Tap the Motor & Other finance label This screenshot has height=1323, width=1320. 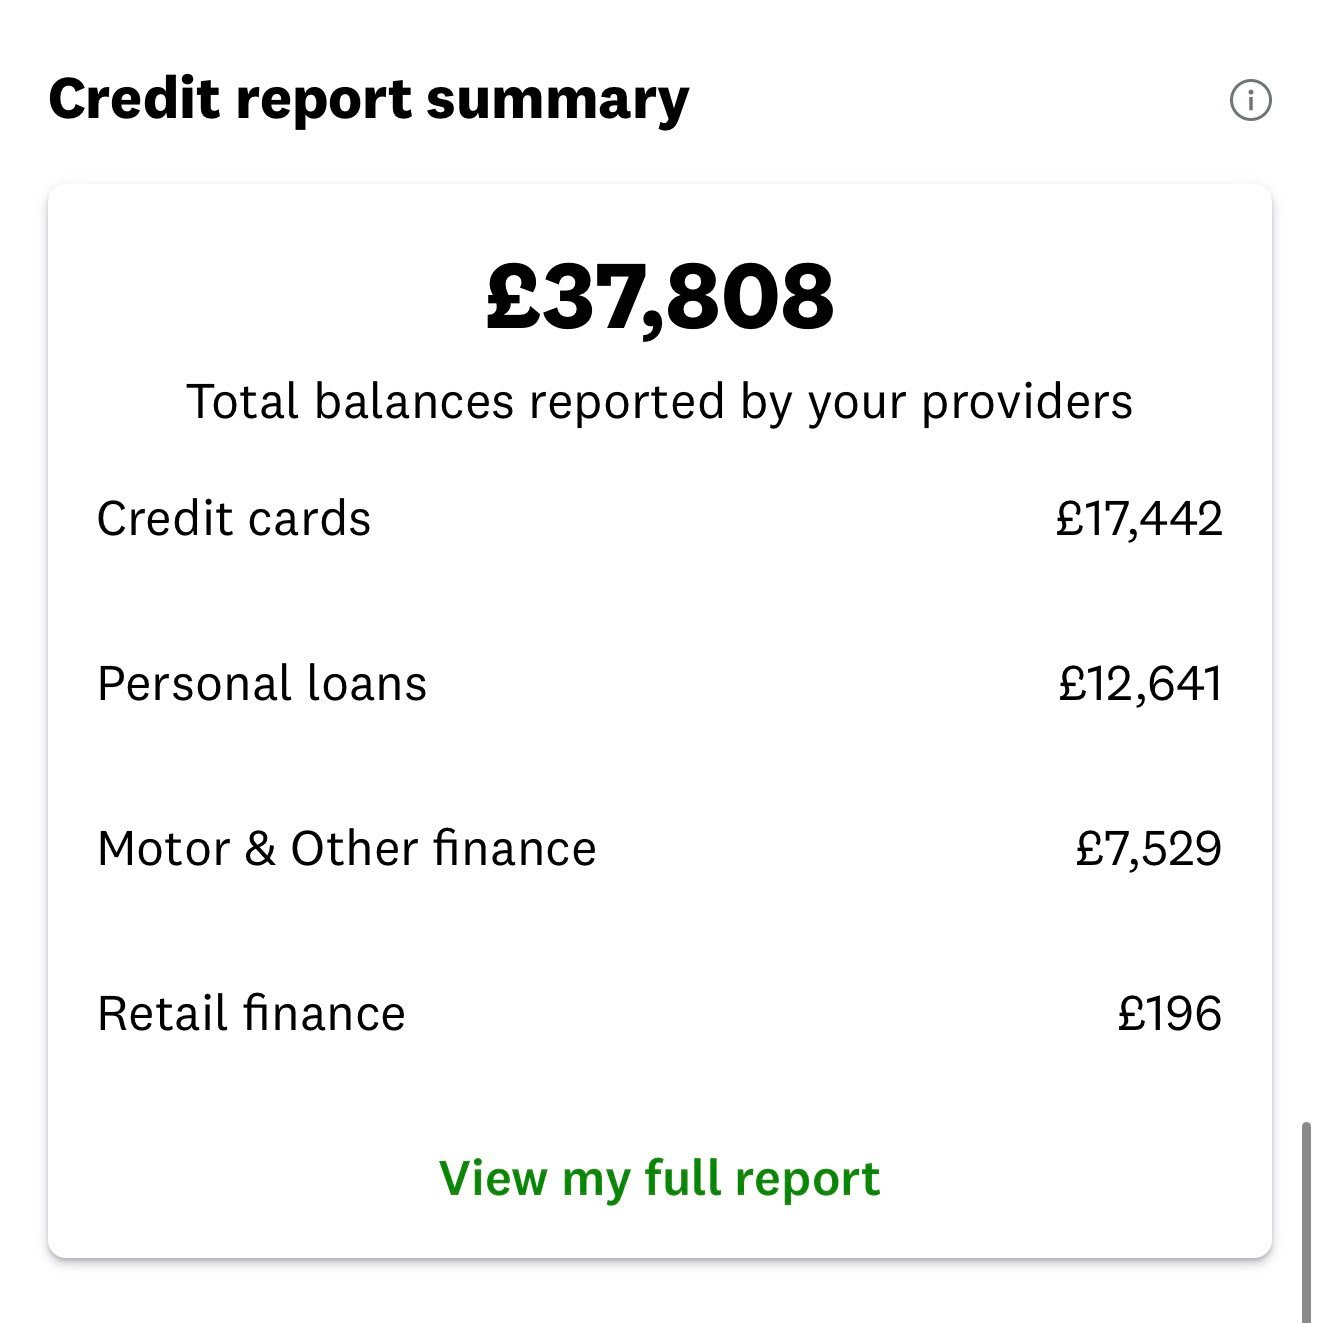347,849
